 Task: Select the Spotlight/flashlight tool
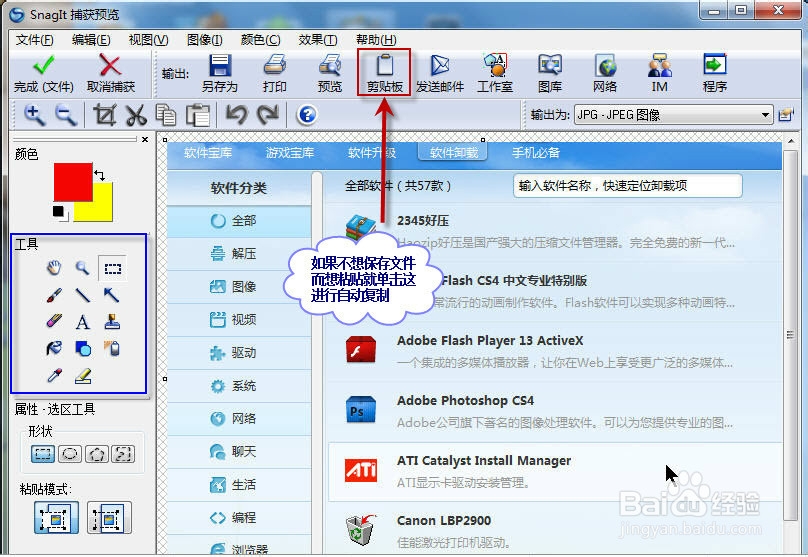[112, 348]
